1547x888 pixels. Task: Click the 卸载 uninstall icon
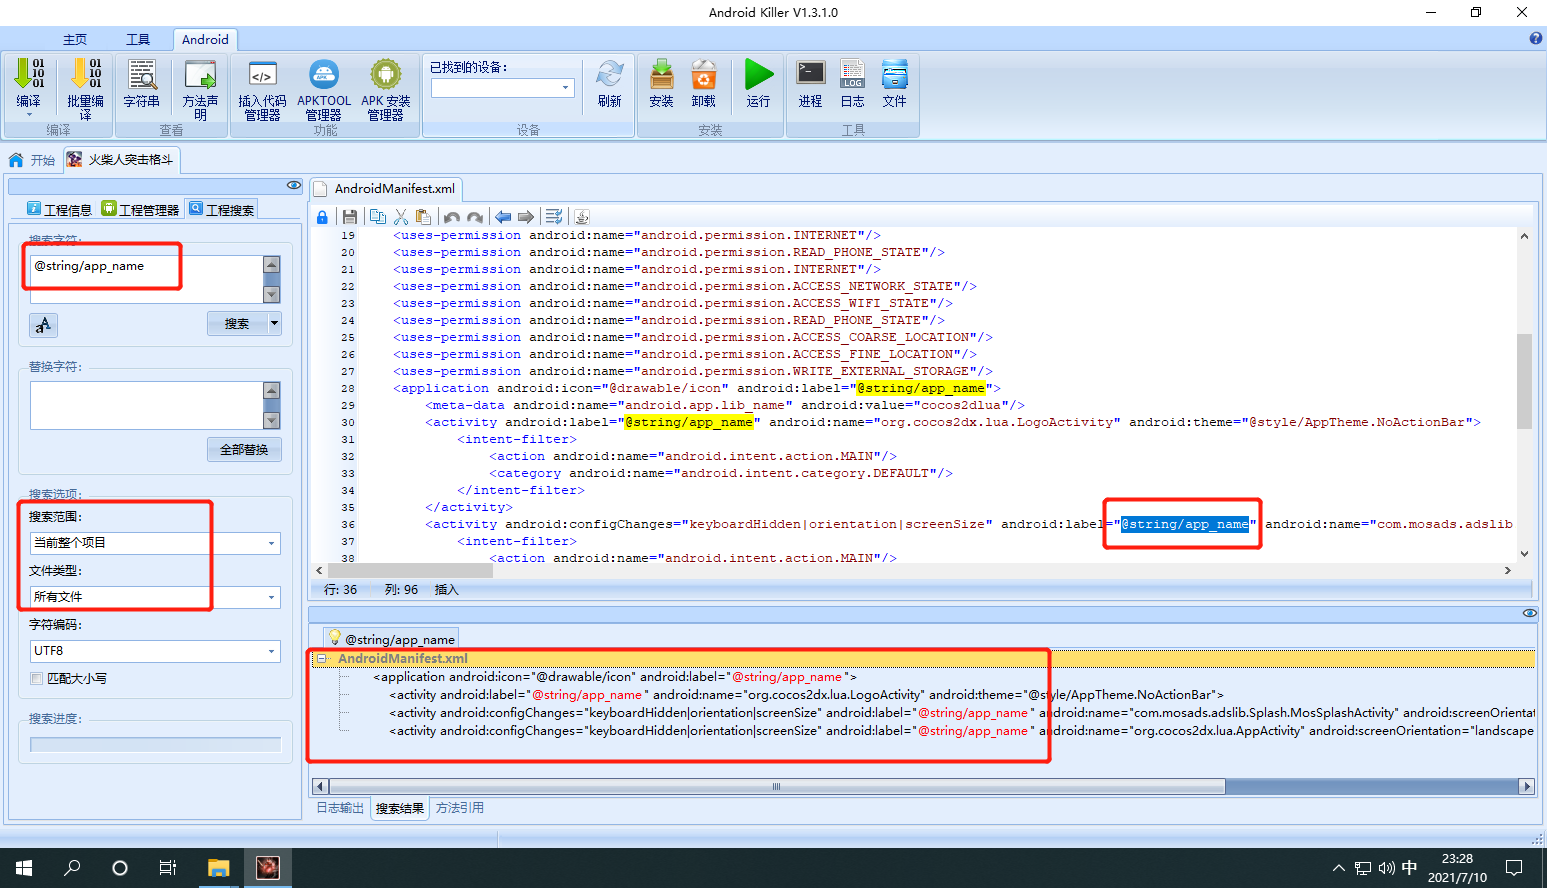point(704,83)
